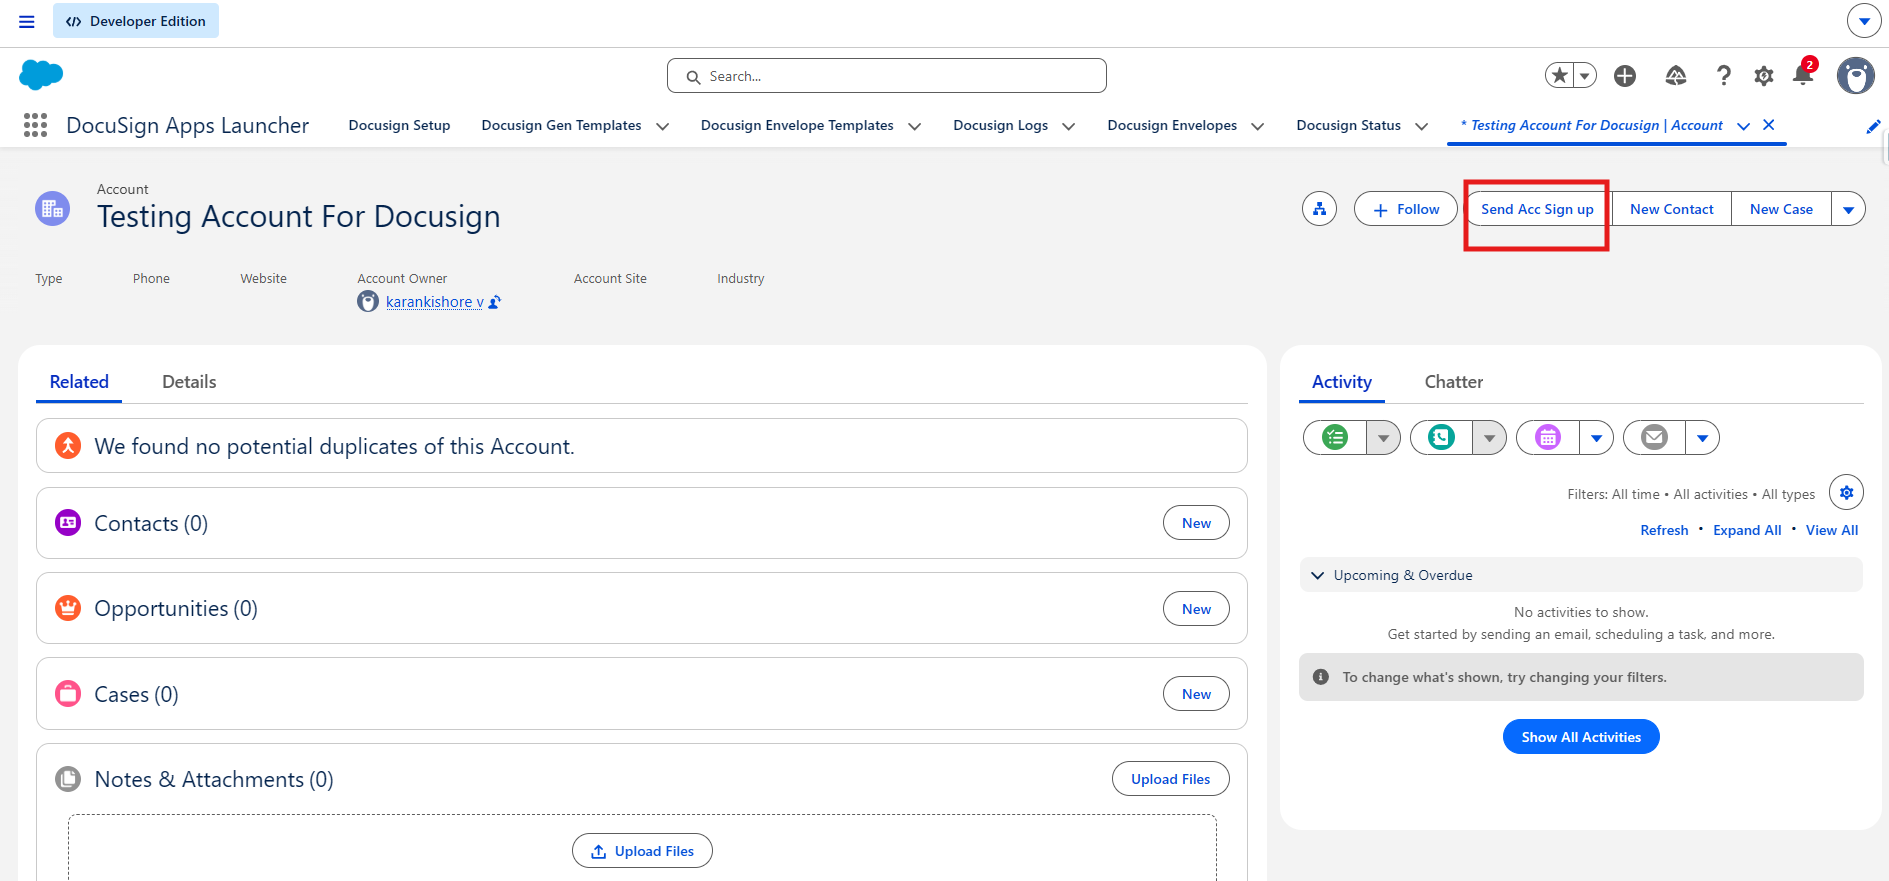Viewport: 1889px width, 881px height.
Task: Open the Docusign Gen Templates tab
Action: point(561,125)
